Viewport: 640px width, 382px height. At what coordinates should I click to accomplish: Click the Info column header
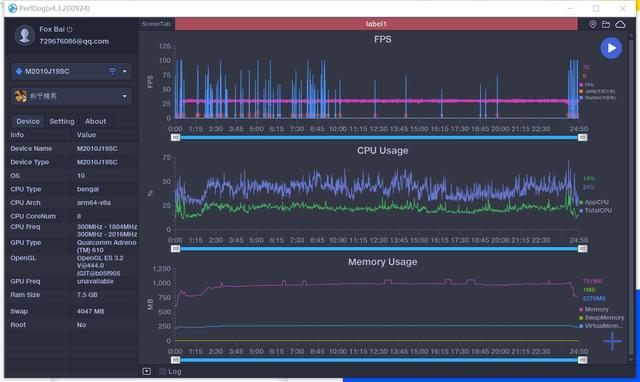17,135
